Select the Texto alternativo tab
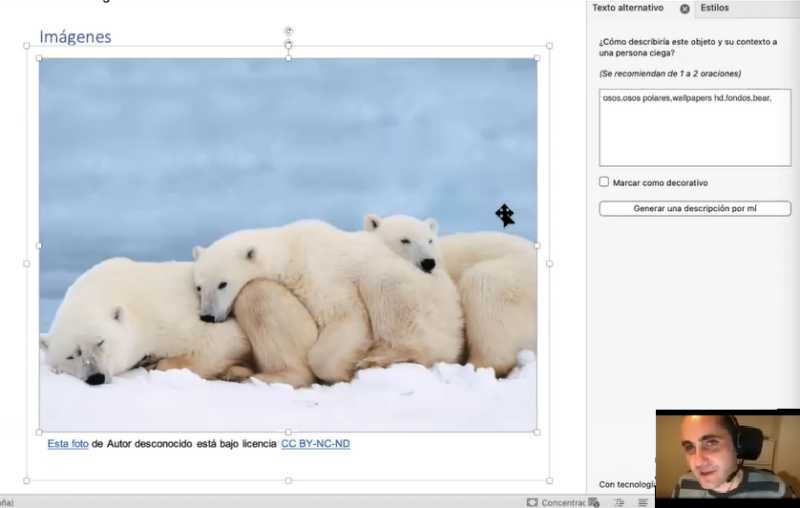The width and height of the screenshot is (800, 508). 627,8
